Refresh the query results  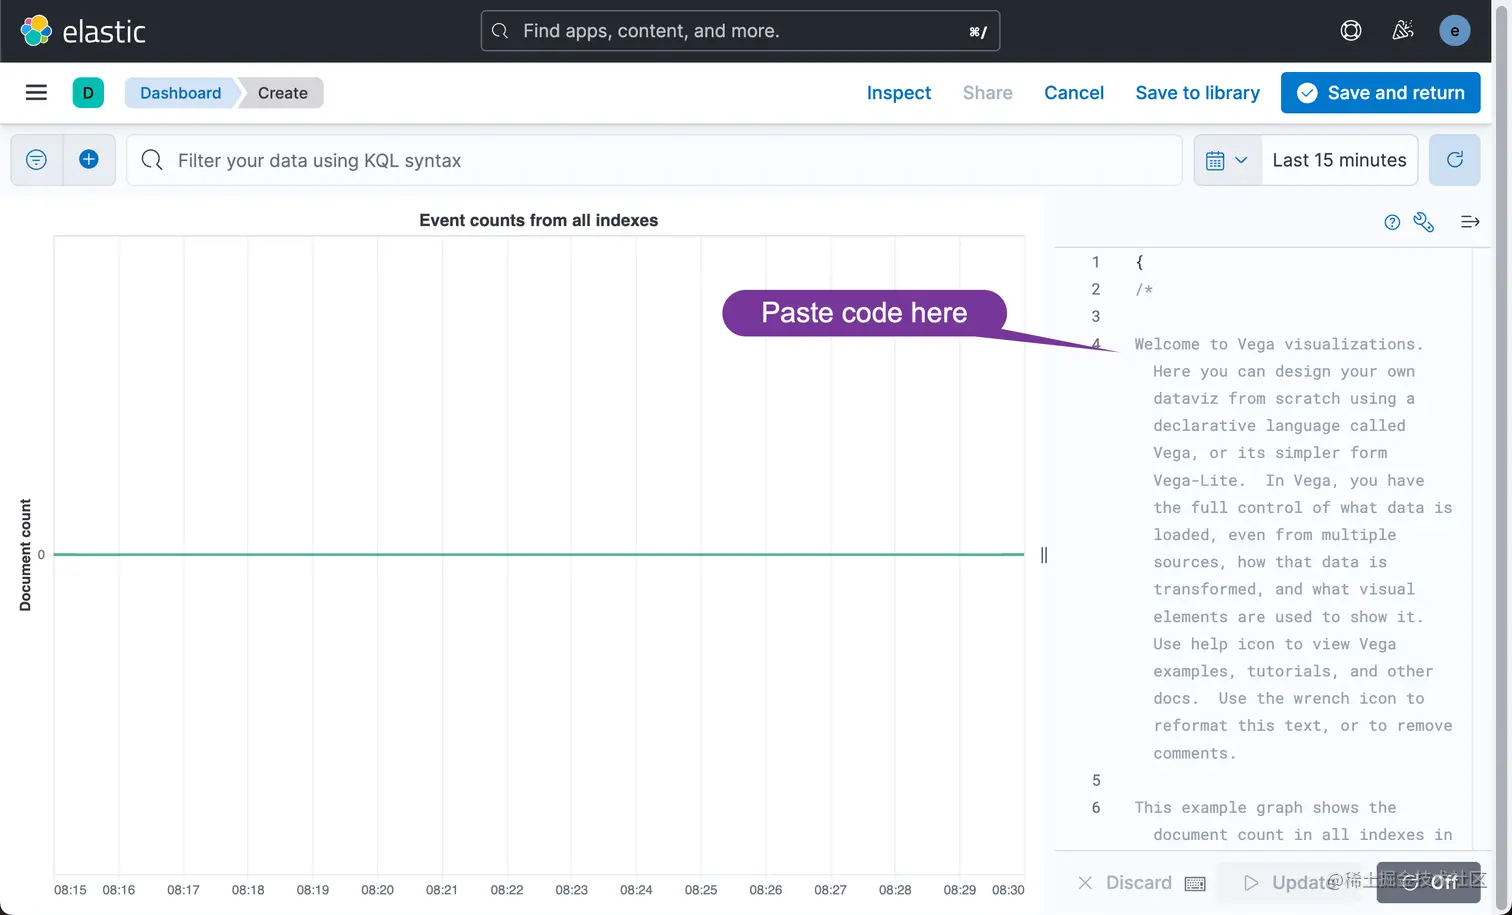1454,160
